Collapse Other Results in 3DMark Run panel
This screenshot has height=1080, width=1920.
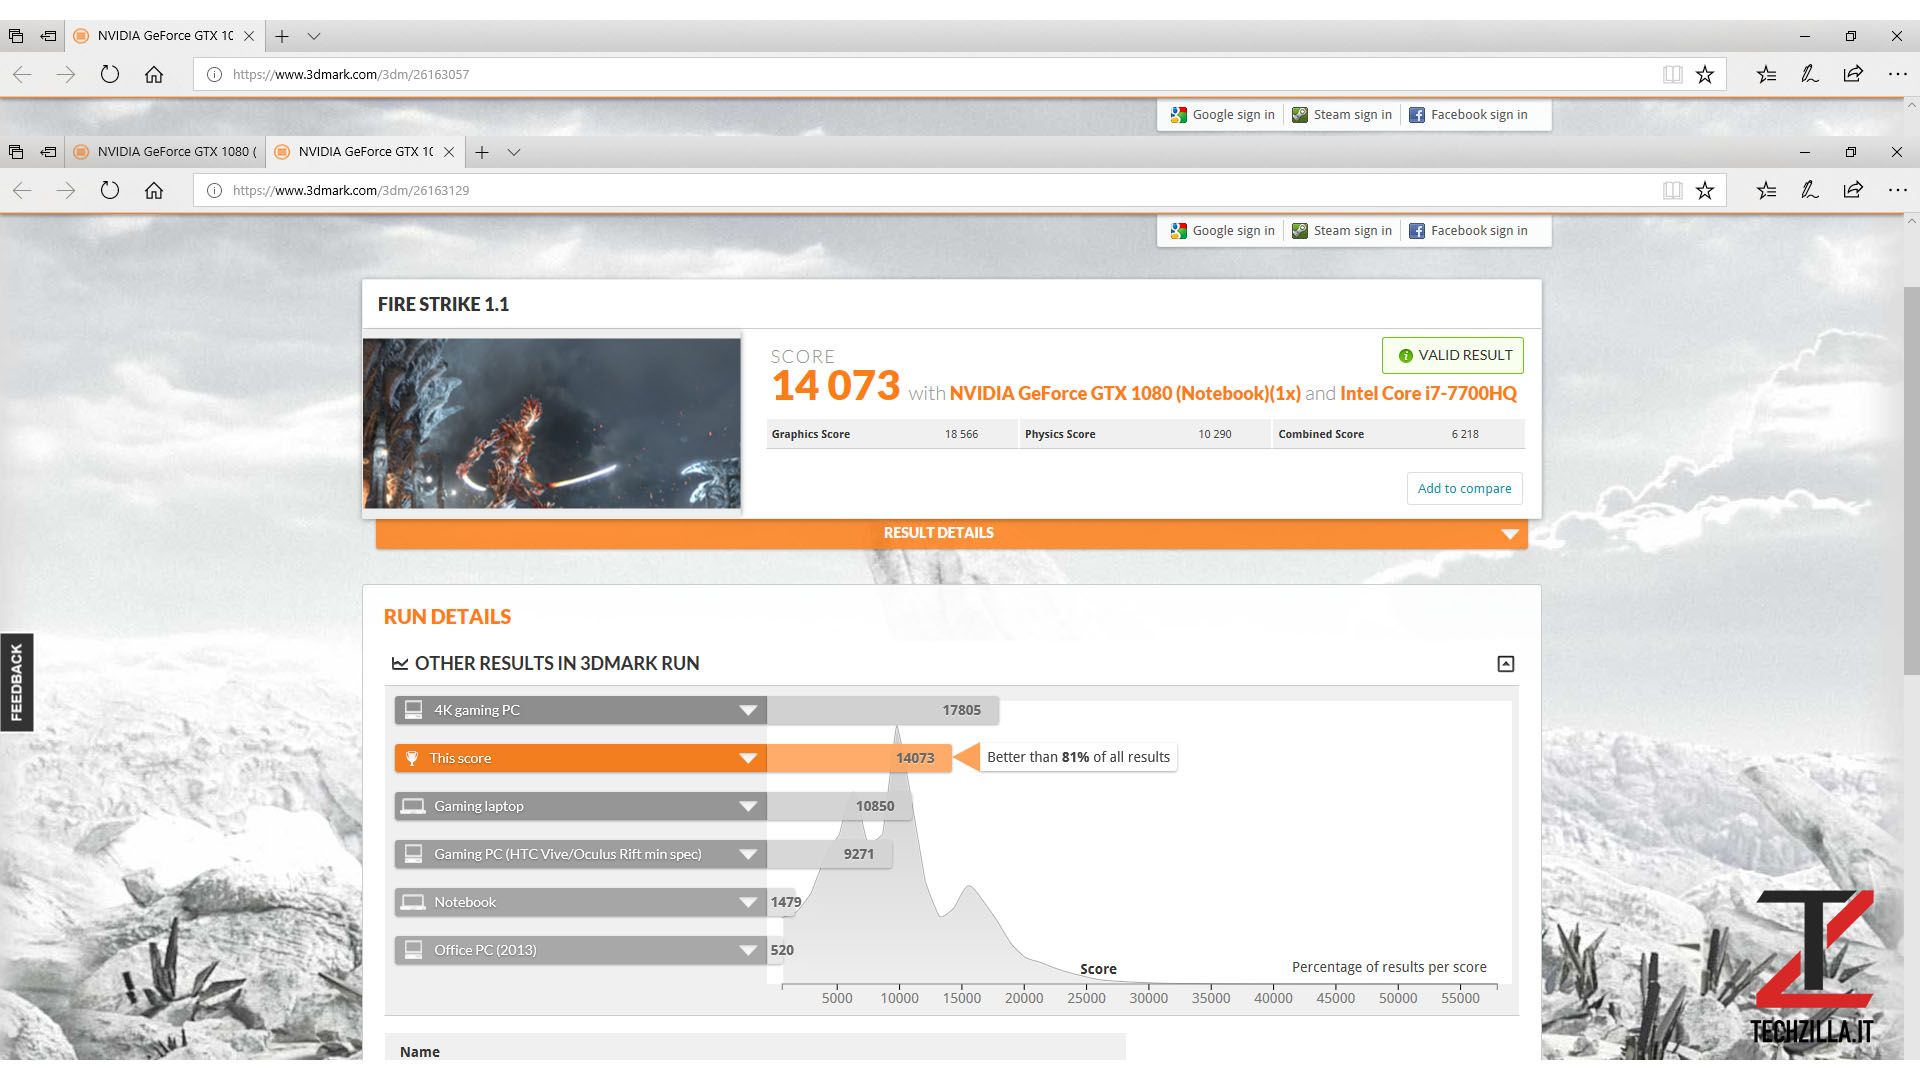[x=1505, y=664]
